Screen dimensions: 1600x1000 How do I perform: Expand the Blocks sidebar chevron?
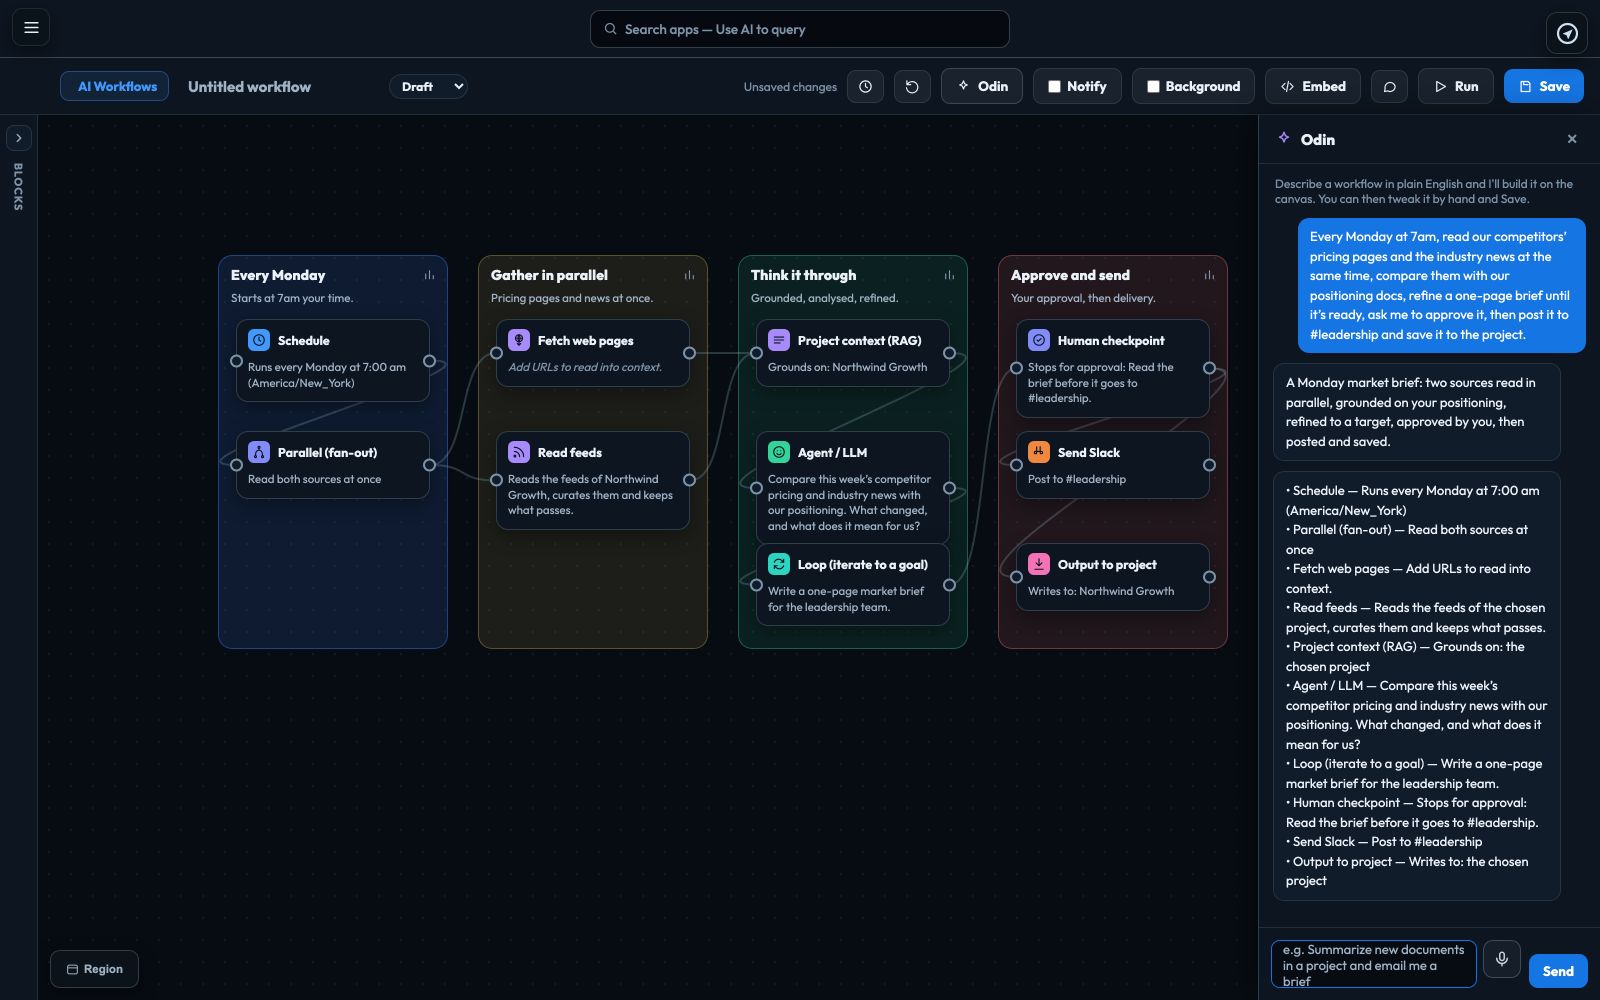[18, 138]
